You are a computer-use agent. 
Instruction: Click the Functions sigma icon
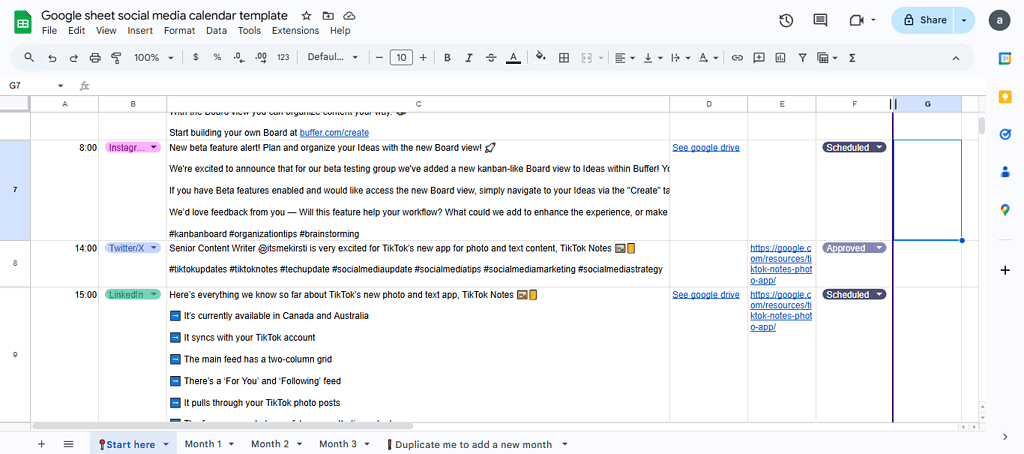pos(852,58)
